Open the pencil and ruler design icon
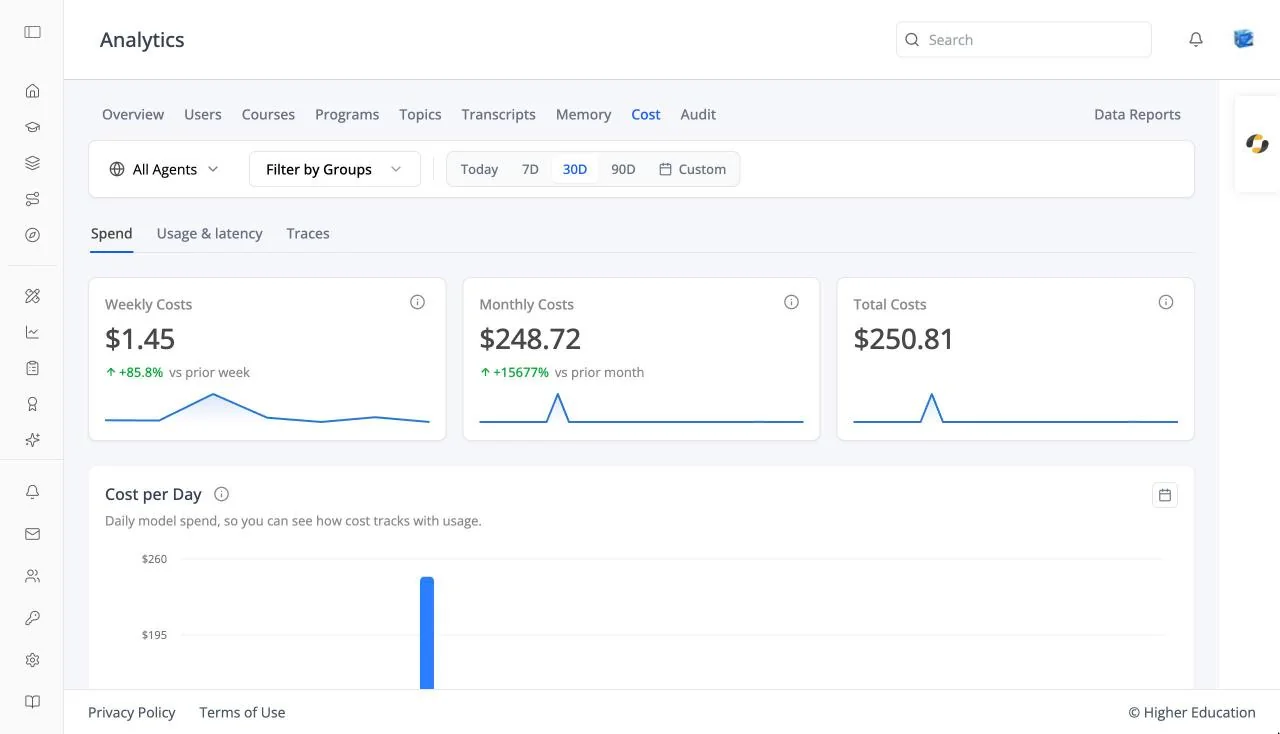Image resolution: width=1280 pixels, height=734 pixels. point(32,296)
